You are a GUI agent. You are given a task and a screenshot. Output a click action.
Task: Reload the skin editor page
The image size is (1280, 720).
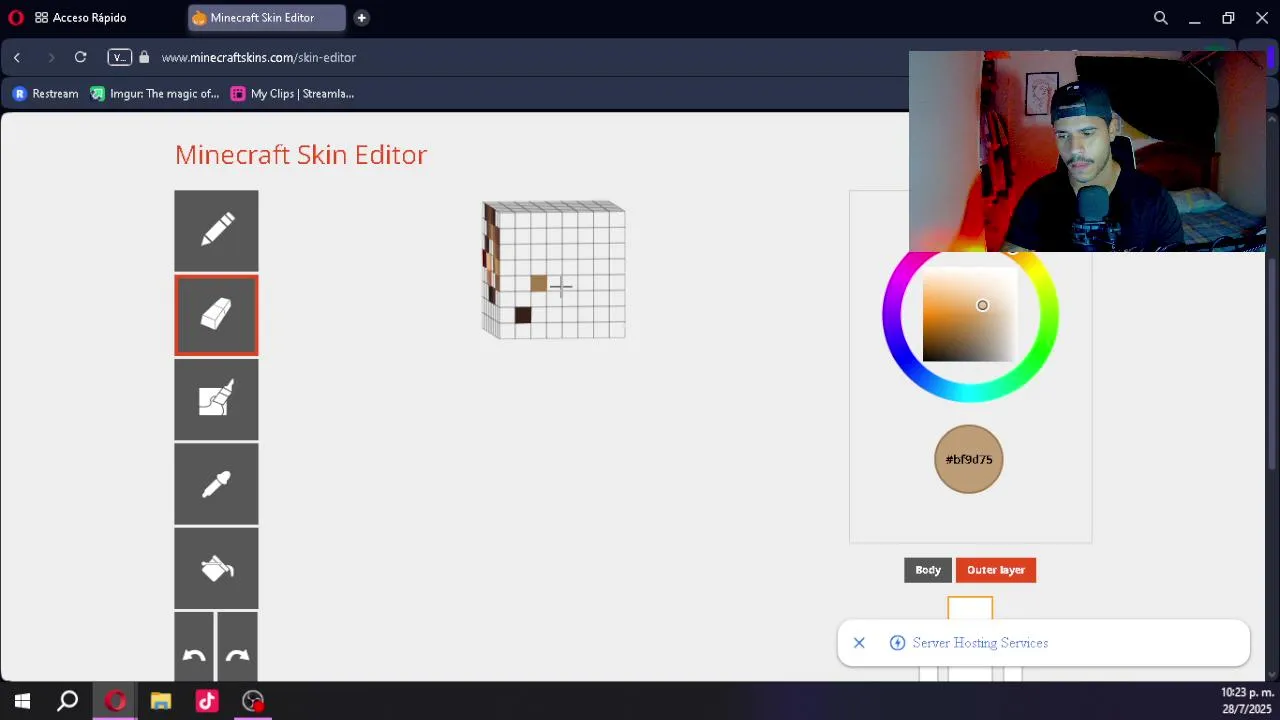tap(80, 57)
